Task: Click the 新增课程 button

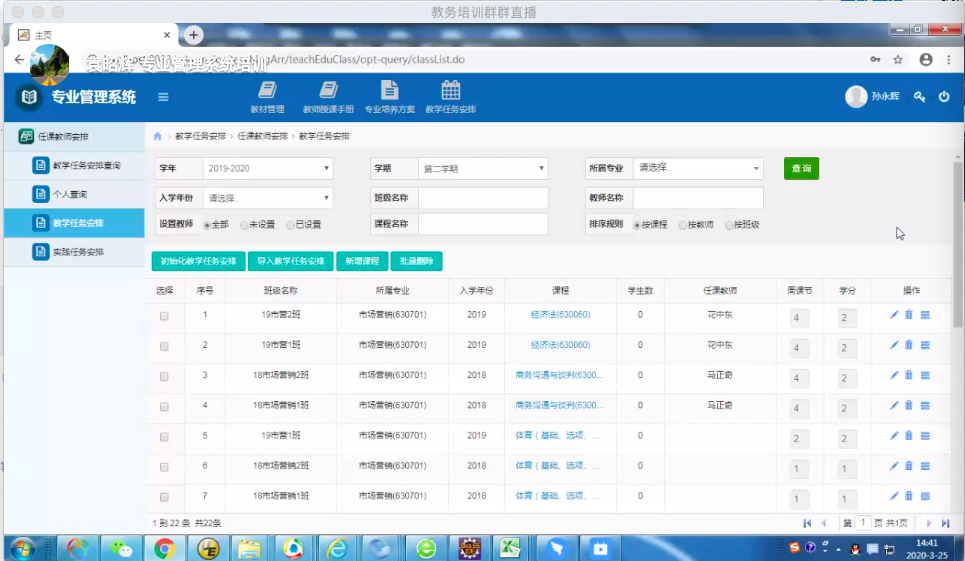Action: coord(362,261)
